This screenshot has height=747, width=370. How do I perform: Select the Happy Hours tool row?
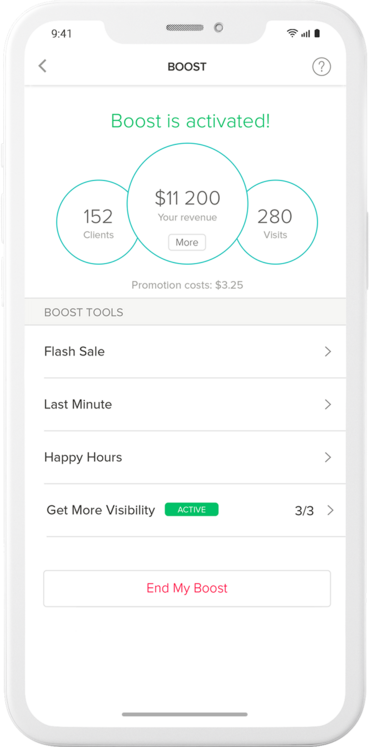(185, 457)
